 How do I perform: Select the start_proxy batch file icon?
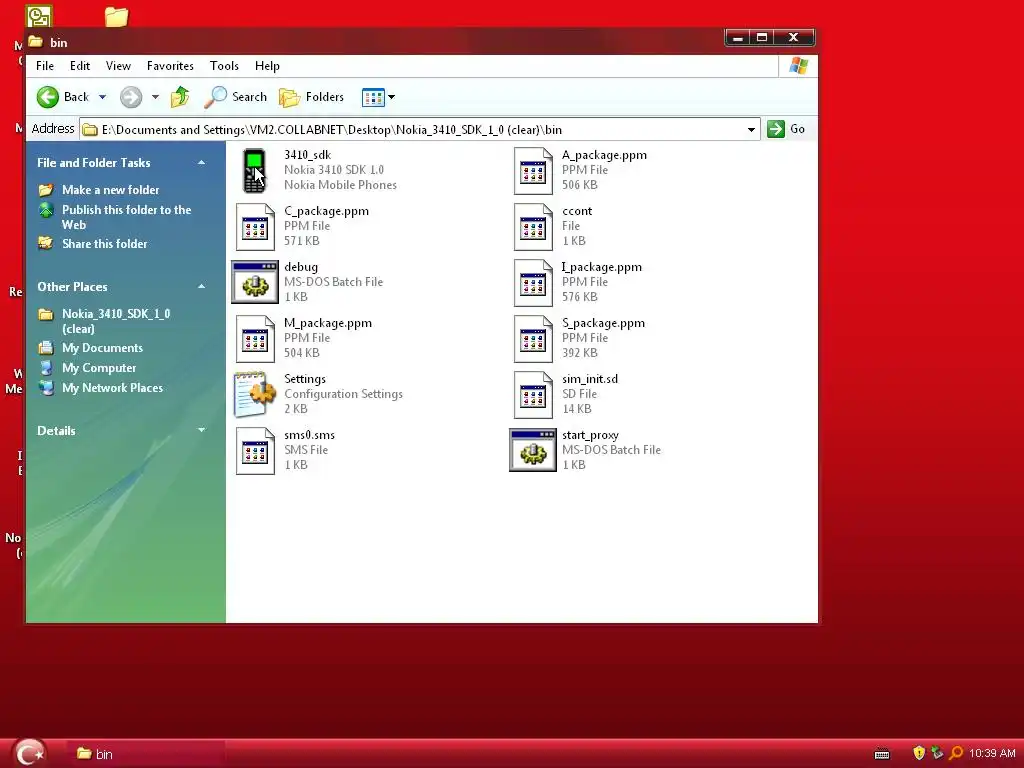[x=533, y=450]
